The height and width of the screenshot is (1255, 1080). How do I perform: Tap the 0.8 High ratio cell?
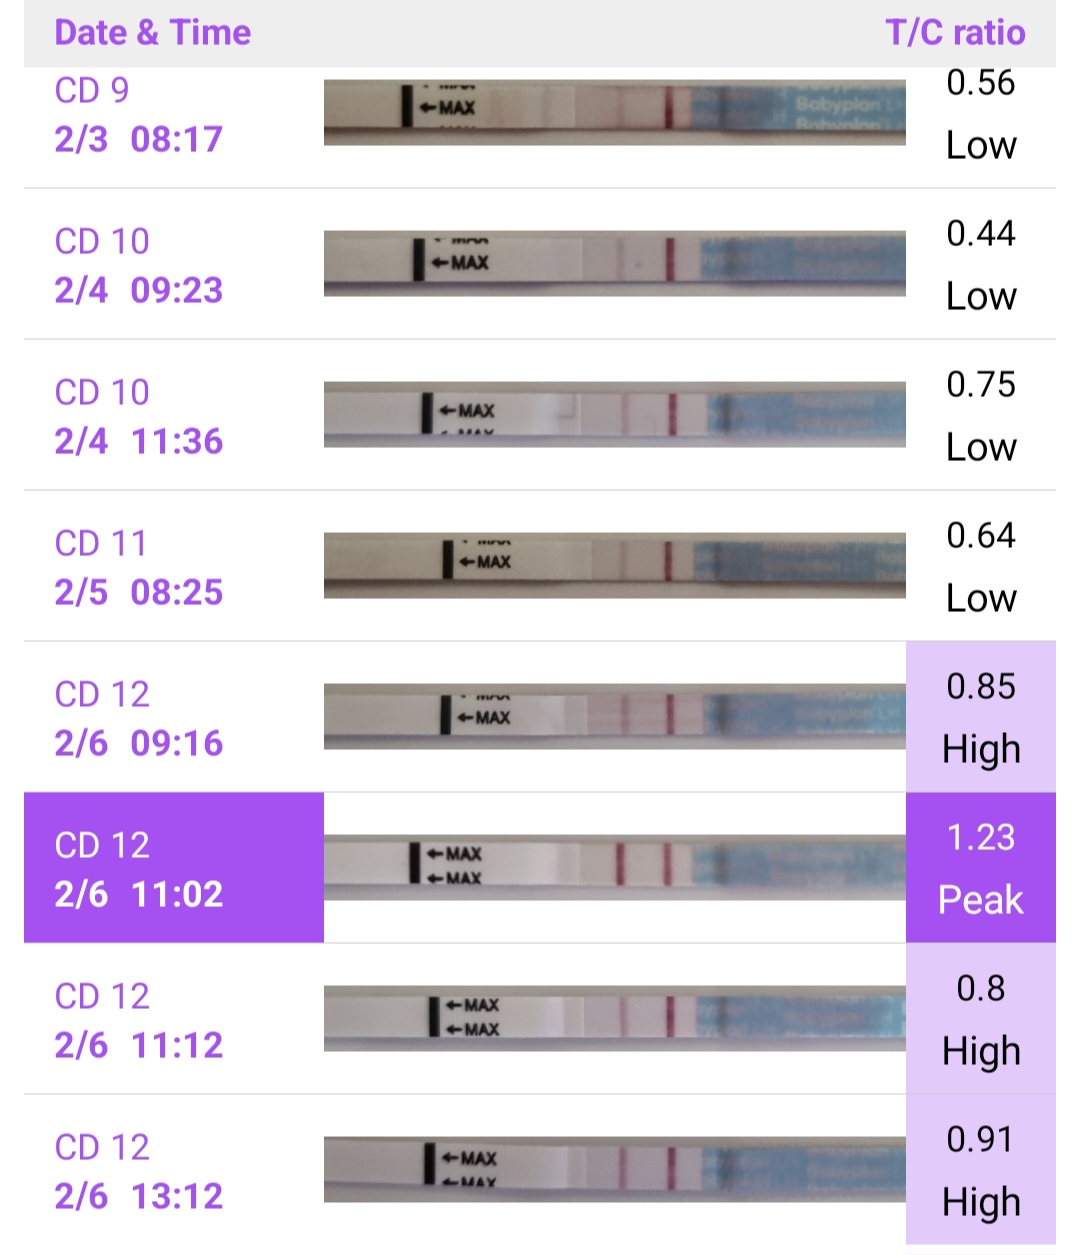point(980,1019)
